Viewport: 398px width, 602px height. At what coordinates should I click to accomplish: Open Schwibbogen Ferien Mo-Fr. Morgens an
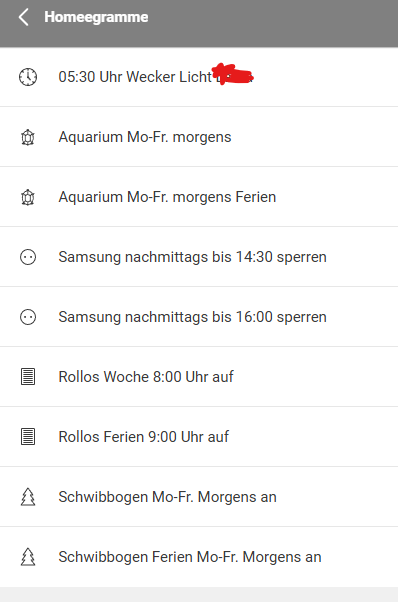point(199,557)
